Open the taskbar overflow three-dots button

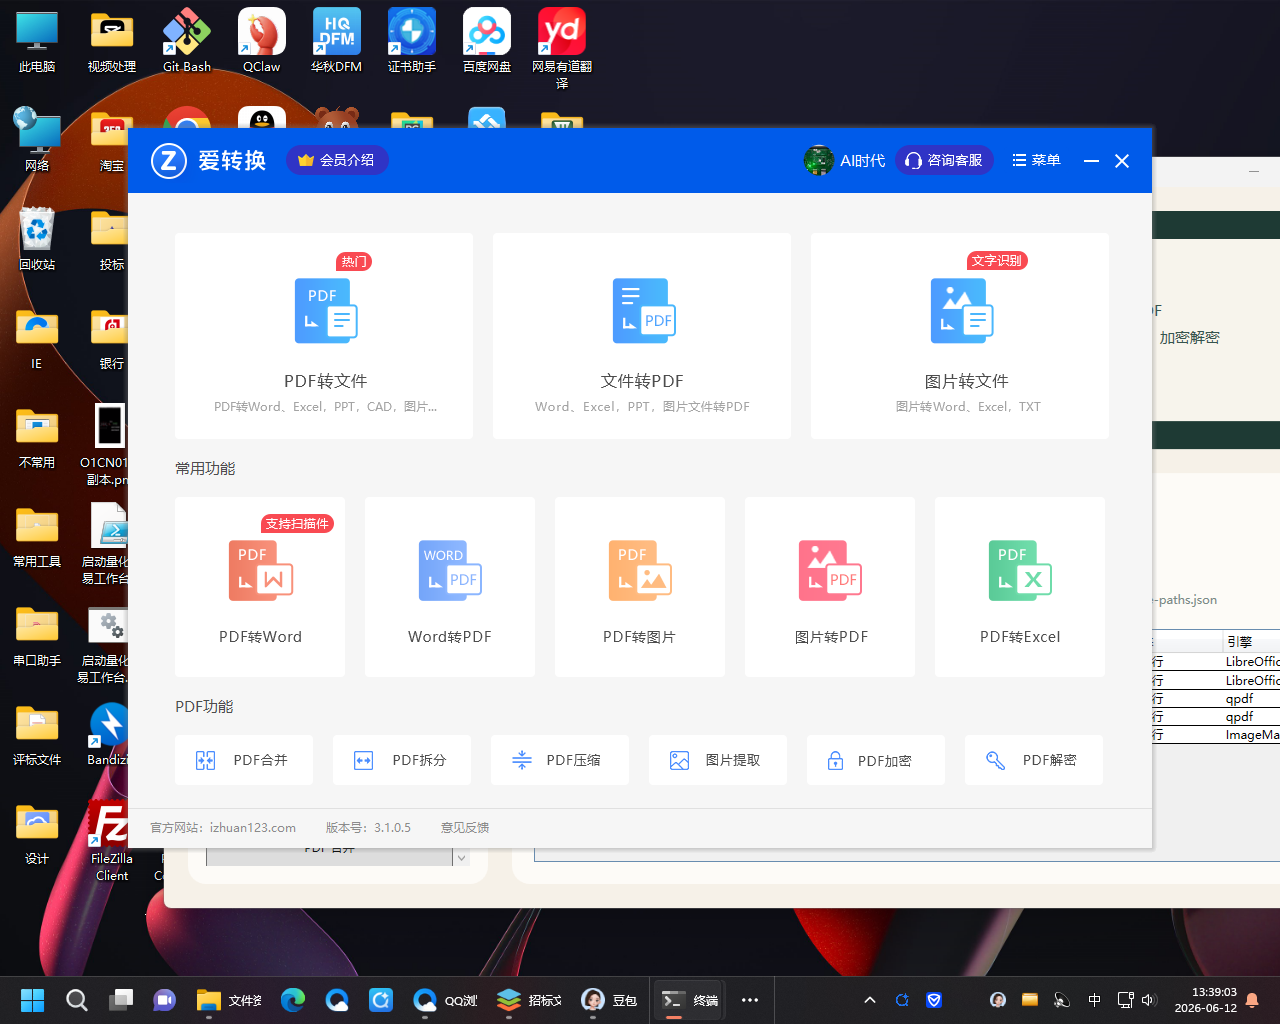pyautogui.click(x=750, y=1000)
